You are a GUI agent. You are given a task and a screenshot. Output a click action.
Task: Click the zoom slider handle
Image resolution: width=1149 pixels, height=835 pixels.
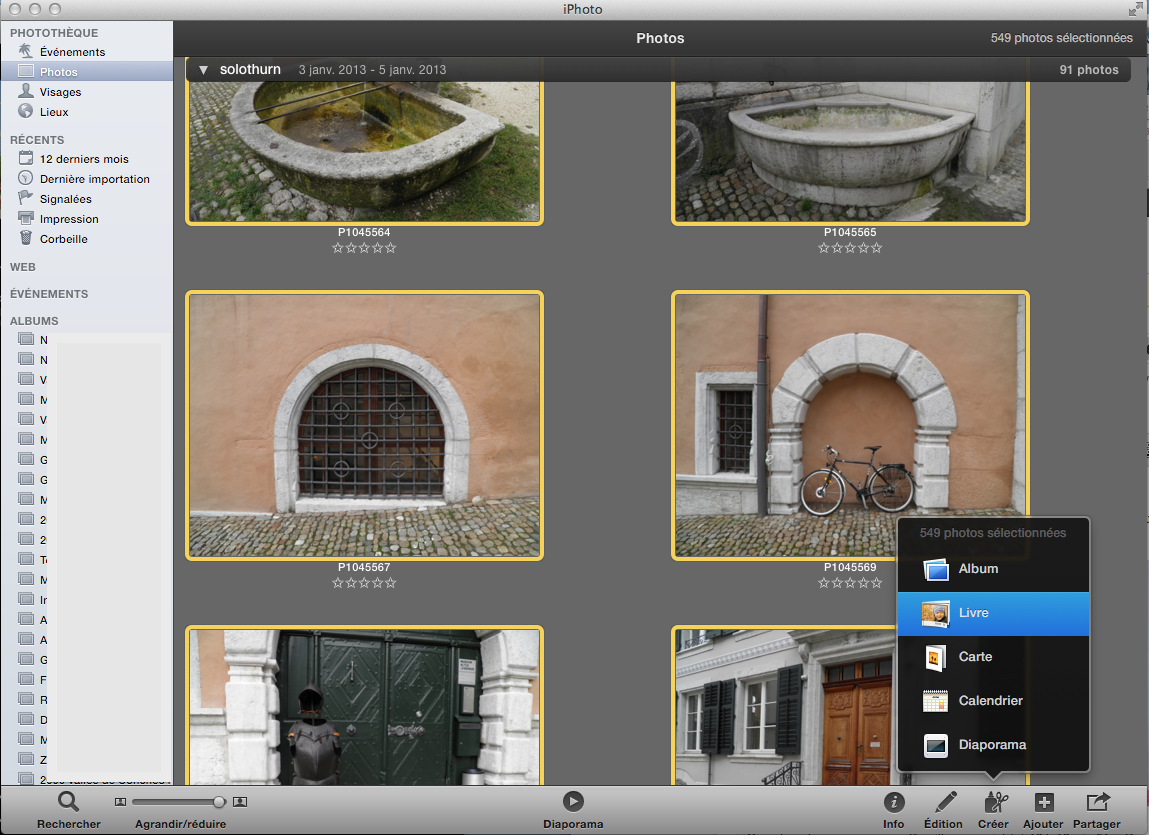click(x=219, y=802)
